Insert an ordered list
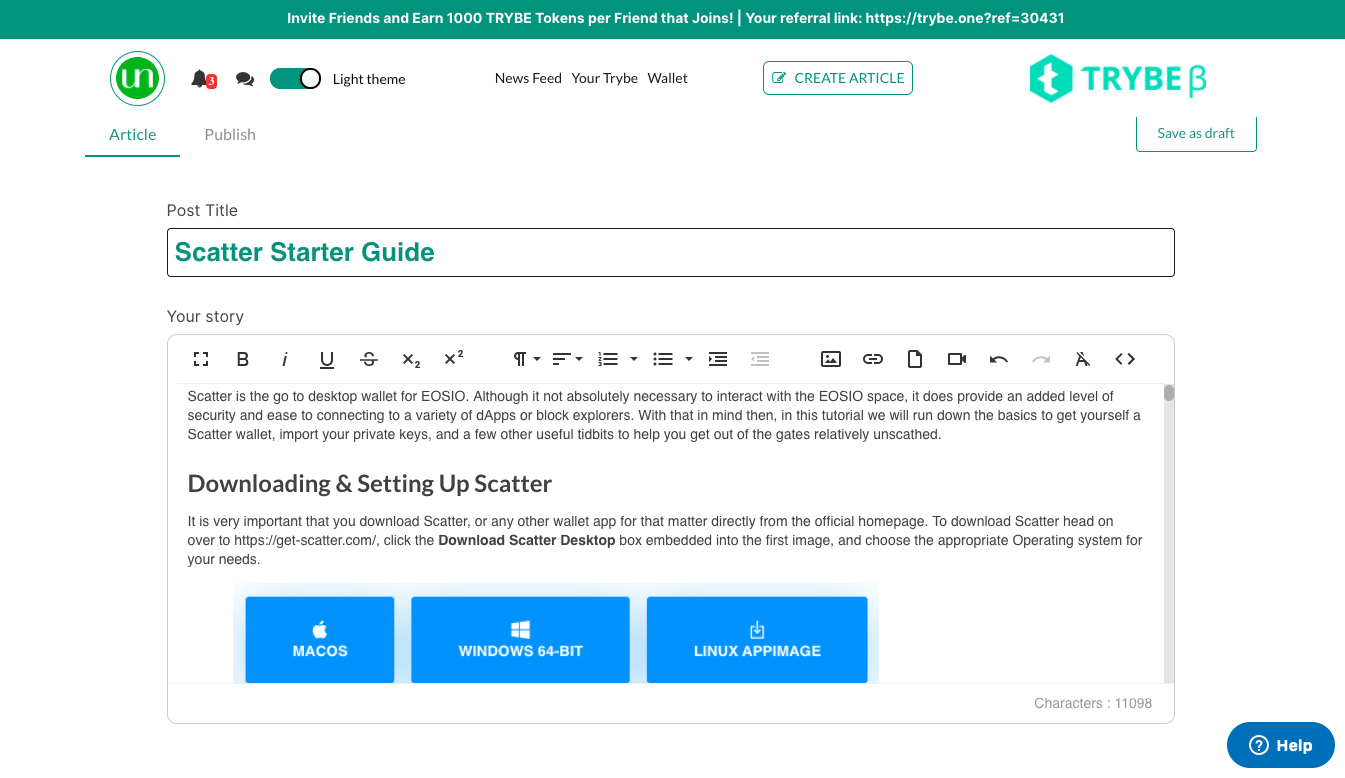Image resolution: width=1345 pixels, height=778 pixels. [x=607, y=359]
